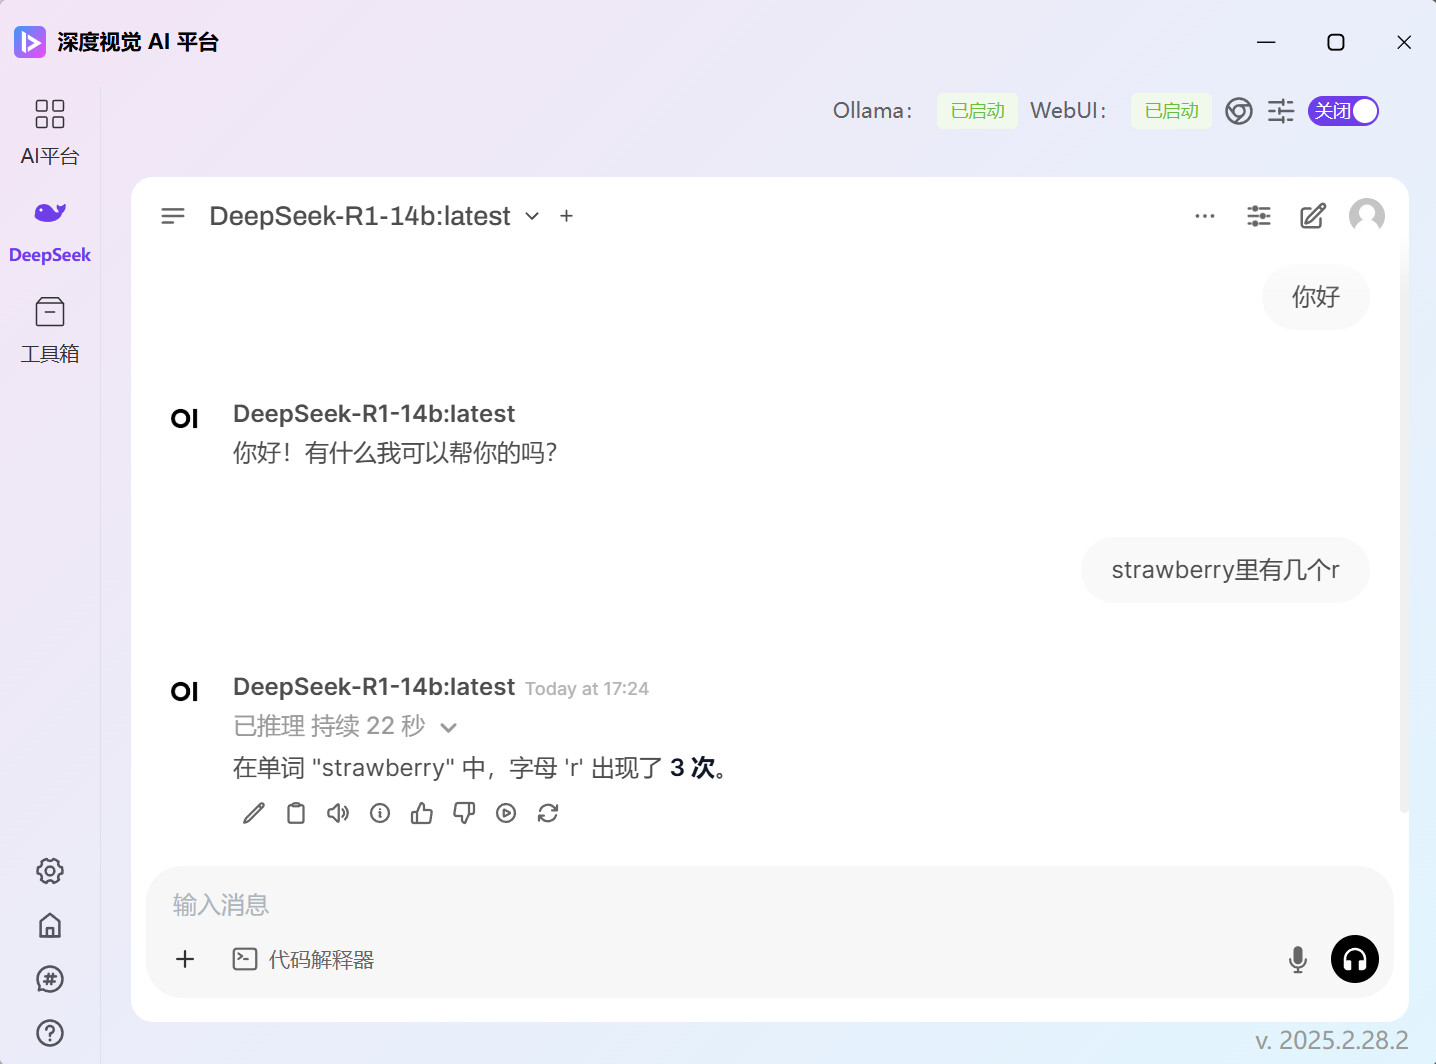Click the Ollama 已启动 status button
Screen dimensions: 1436x1064
coord(977,111)
